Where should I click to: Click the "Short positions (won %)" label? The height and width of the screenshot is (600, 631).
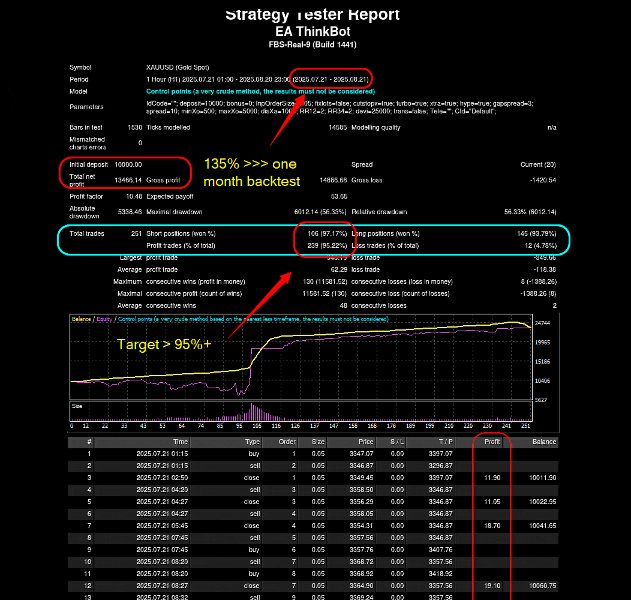[181, 234]
